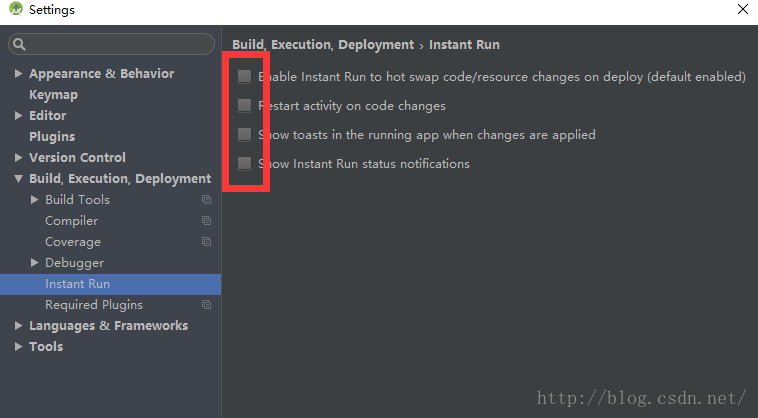Select Appearance & Behavior label
Image resolution: width=758 pixels, height=418 pixels.
point(102,73)
